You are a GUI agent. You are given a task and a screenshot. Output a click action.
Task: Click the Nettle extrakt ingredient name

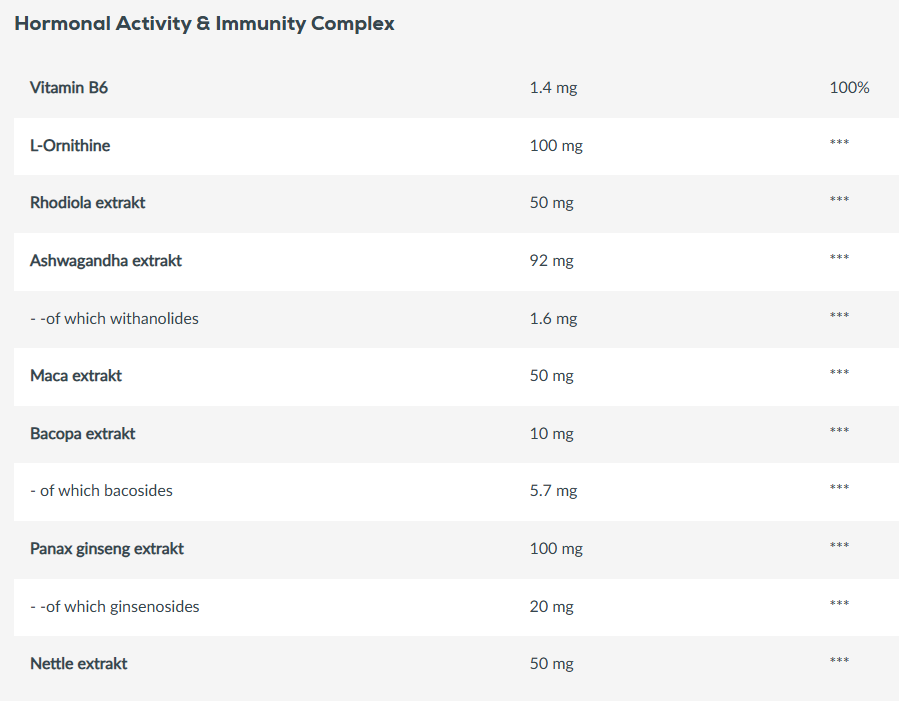pos(79,664)
